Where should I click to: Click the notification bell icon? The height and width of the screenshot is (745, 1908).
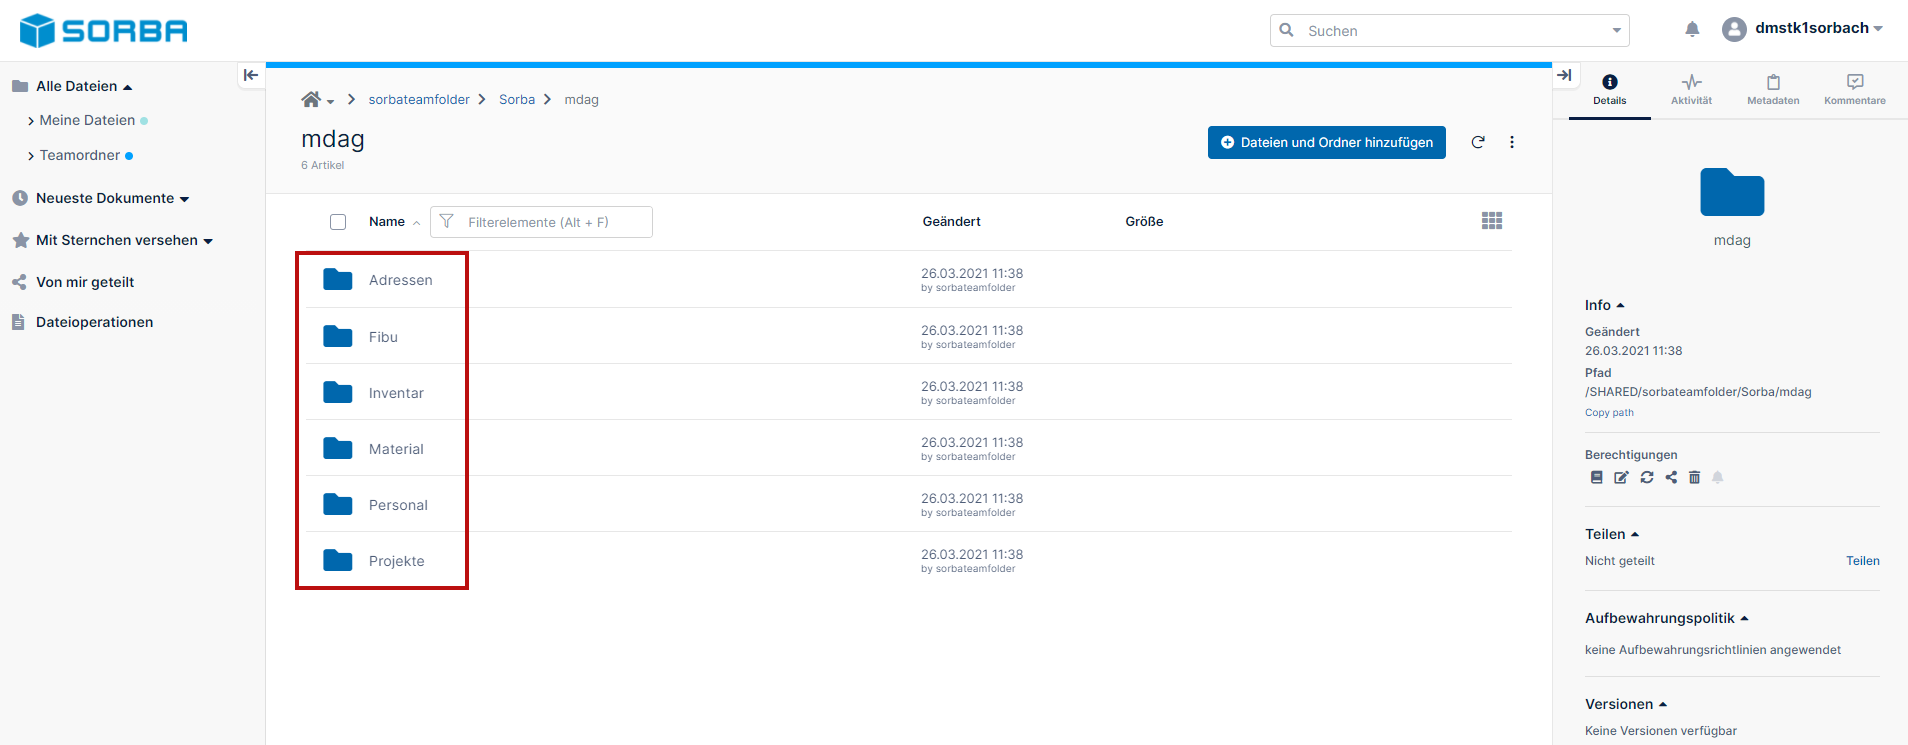[x=1692, y=30]
